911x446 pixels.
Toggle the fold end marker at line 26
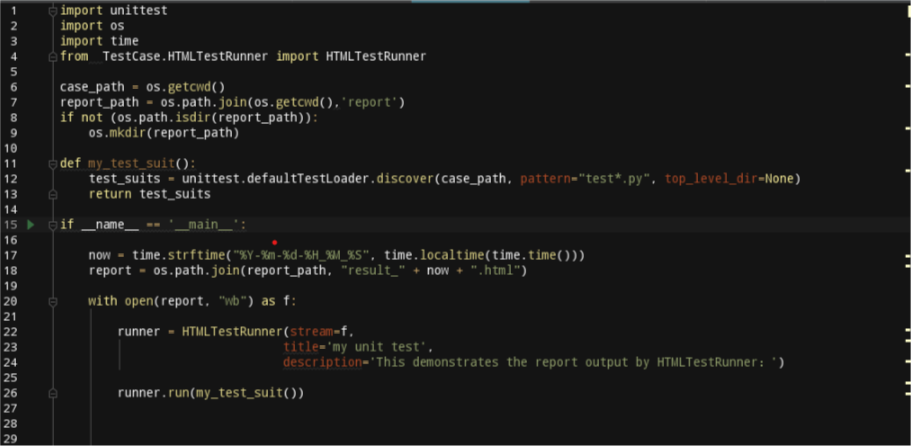53,393
